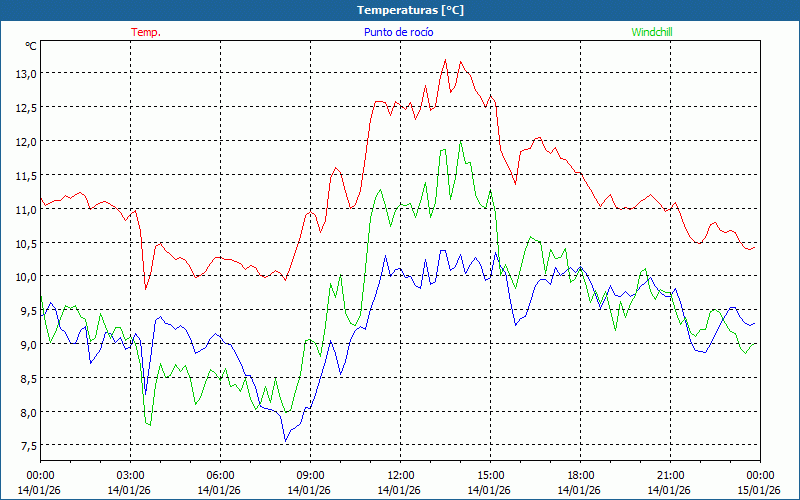Image resolution: width=800 pixels, height=500 pixels.
Task: Click the 15/01/26 date label
Action: (x=759, y=490)
